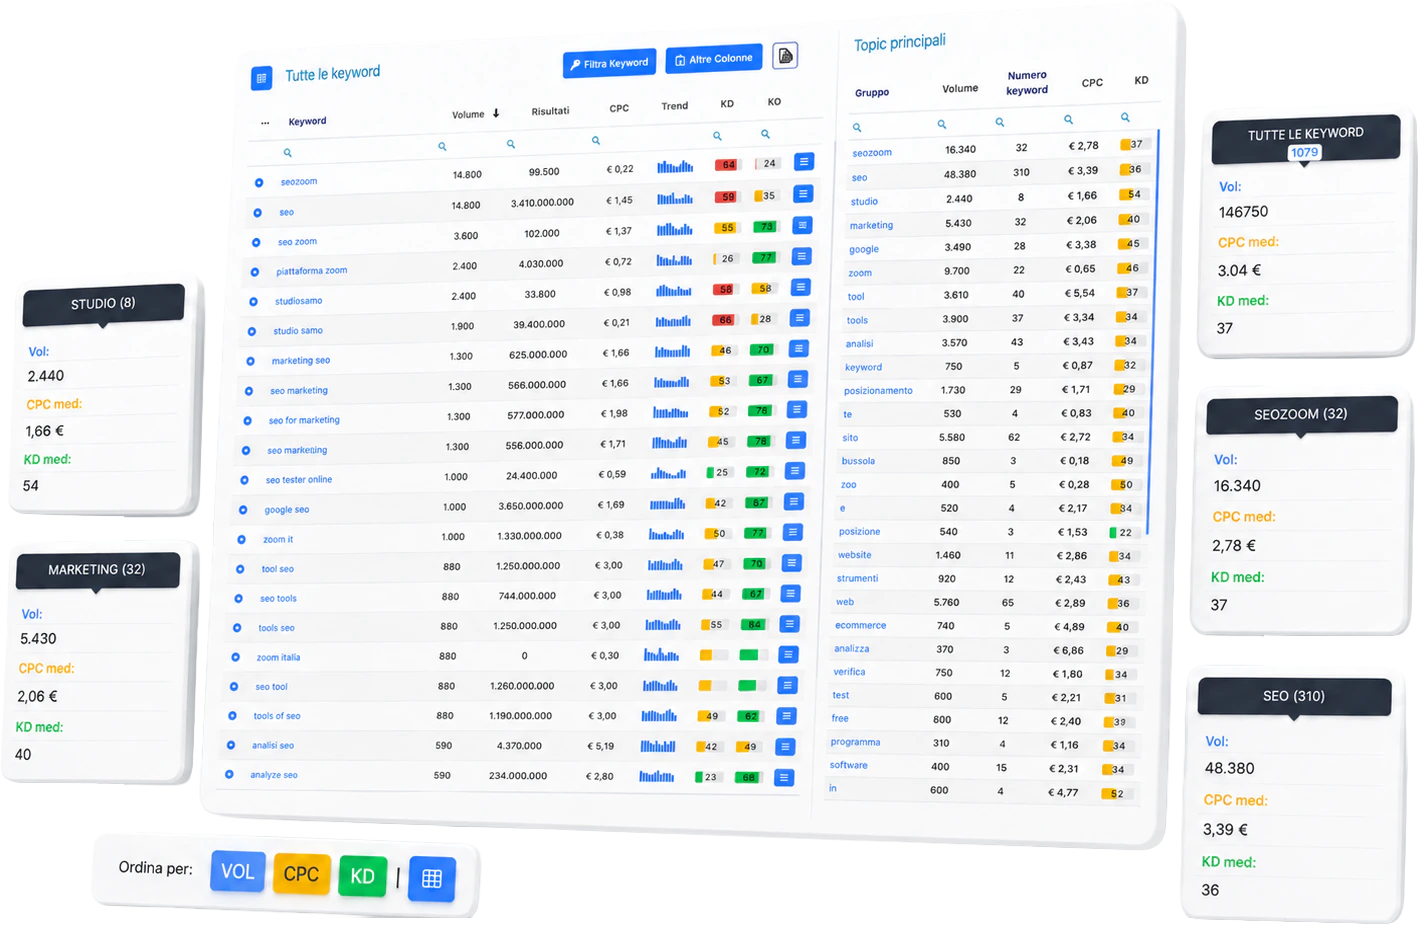
Task: Click the Topic principali table scrollbar
Action: [1154, 330]
